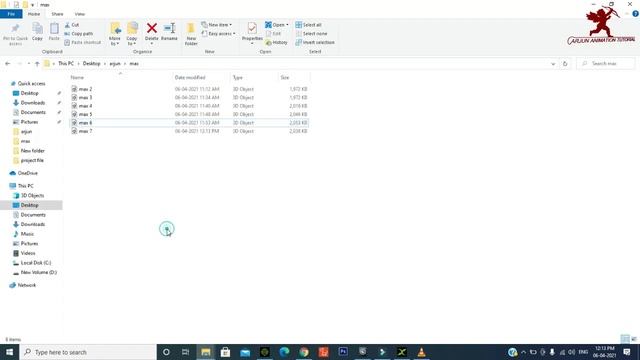Select Network in the navigation pane

[27, 285]
